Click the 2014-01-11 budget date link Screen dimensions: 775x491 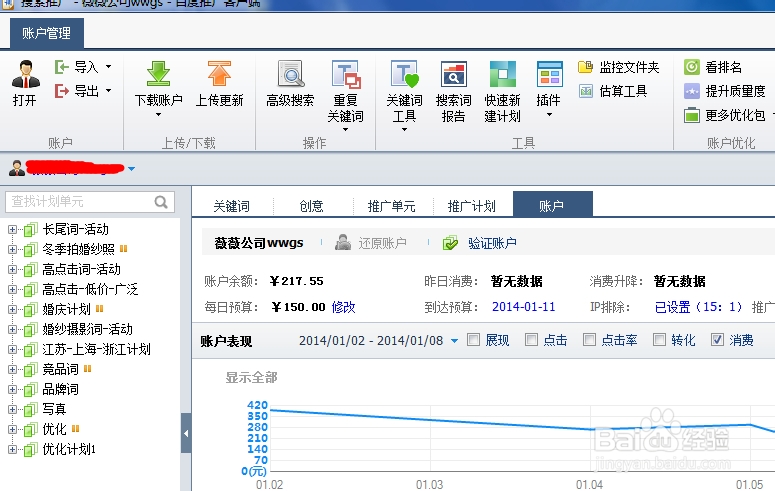(523, 307)
